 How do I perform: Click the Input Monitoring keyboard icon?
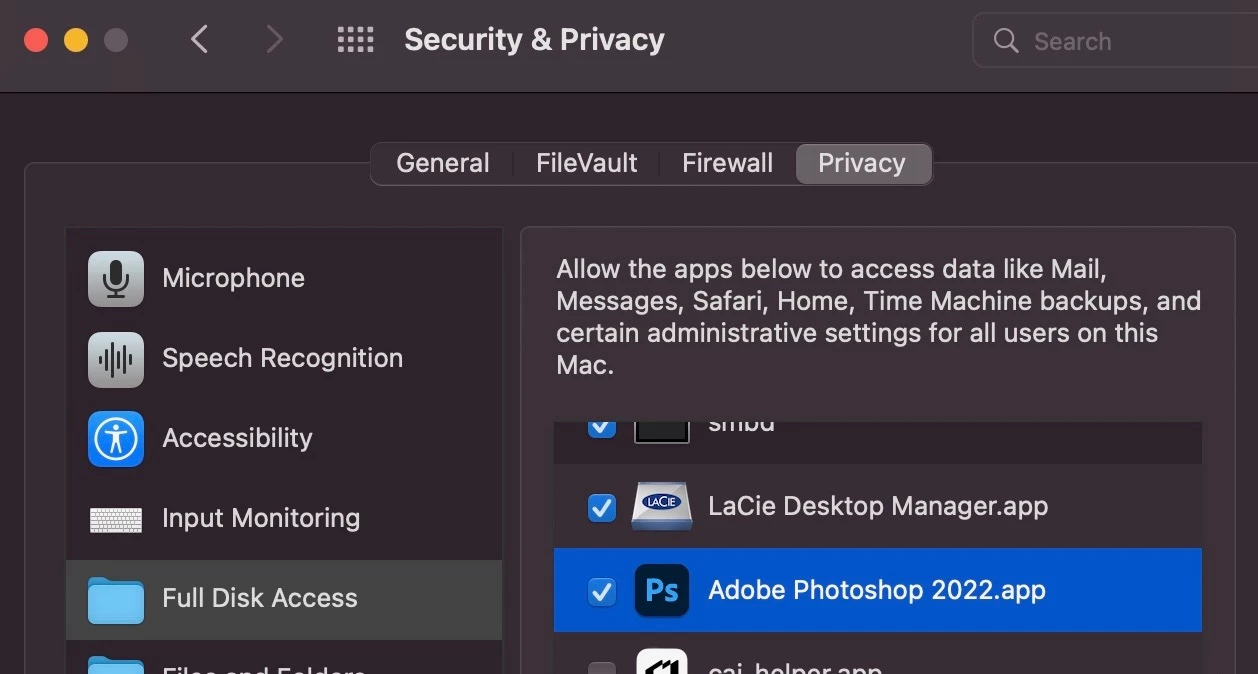116,519
